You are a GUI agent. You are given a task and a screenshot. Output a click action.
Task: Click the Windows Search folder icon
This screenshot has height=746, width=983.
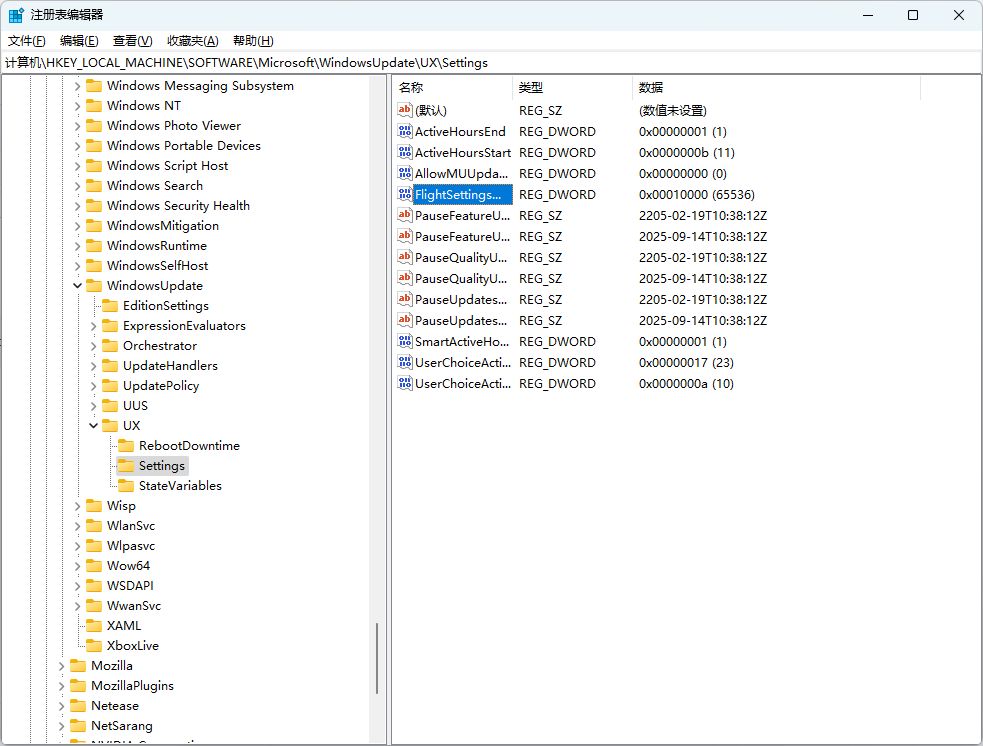94,186
